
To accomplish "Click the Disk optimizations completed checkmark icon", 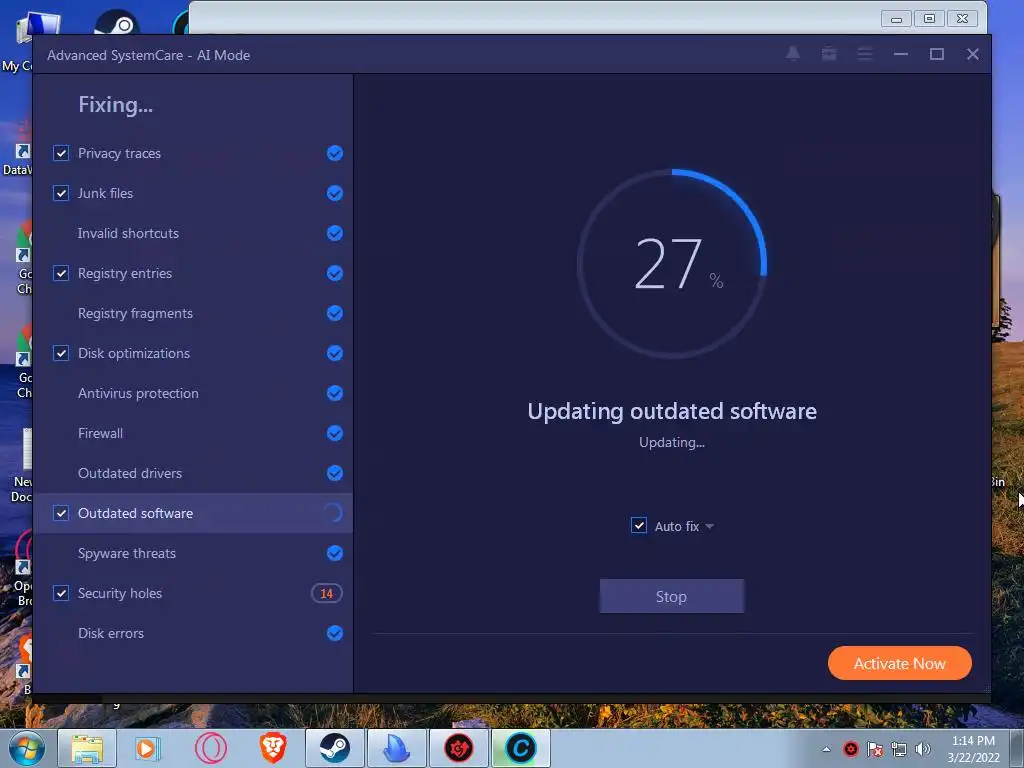I will 334,353.
